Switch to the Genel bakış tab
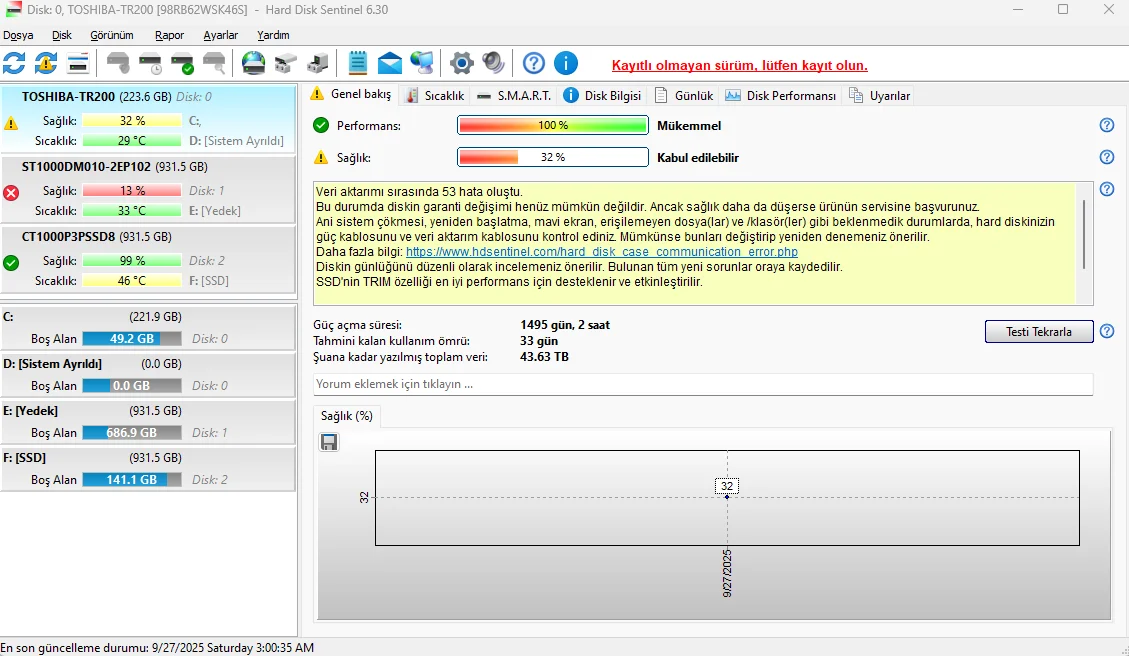1129x656 pixels. tap(351, 94)
